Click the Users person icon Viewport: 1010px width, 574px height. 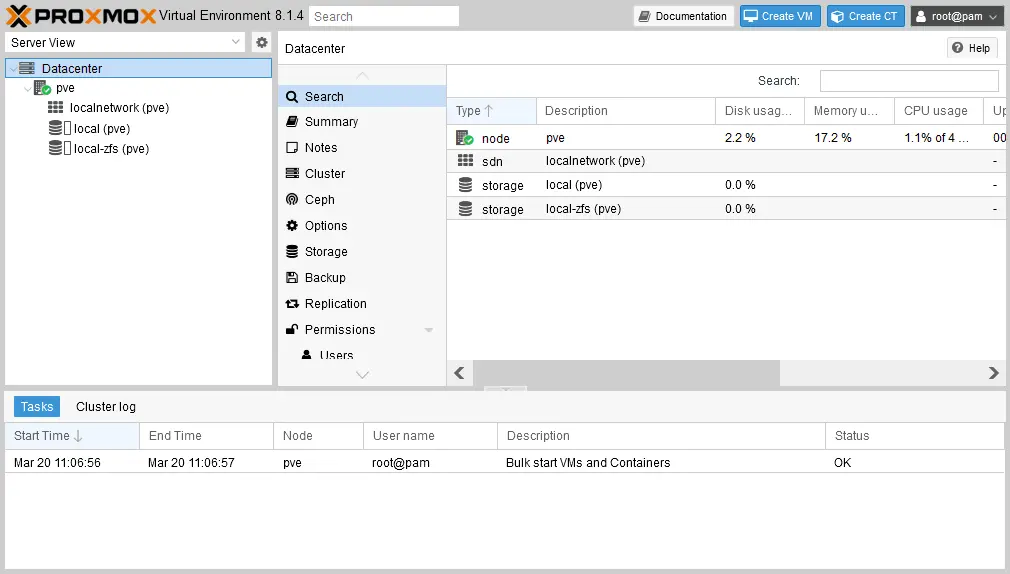coord(307,354)
